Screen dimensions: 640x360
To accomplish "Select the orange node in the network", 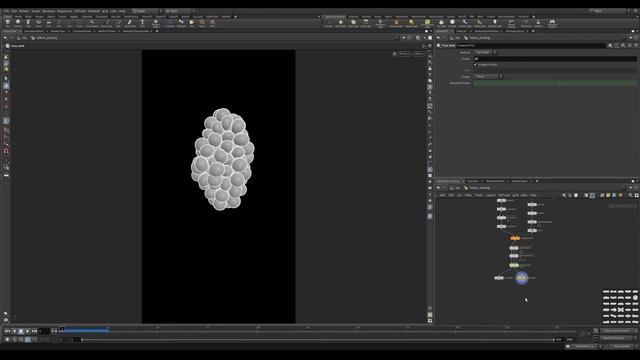I will pos(515,238).
